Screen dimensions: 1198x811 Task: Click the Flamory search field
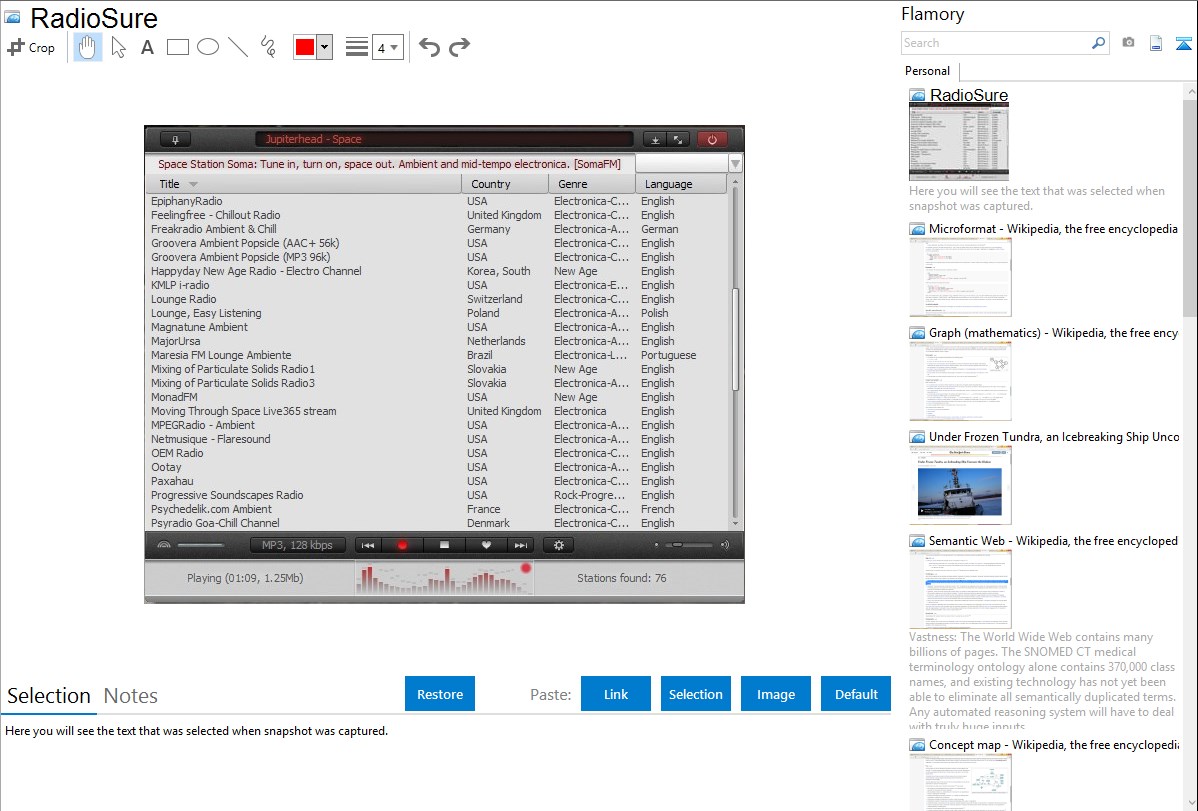tap(995, 43)
